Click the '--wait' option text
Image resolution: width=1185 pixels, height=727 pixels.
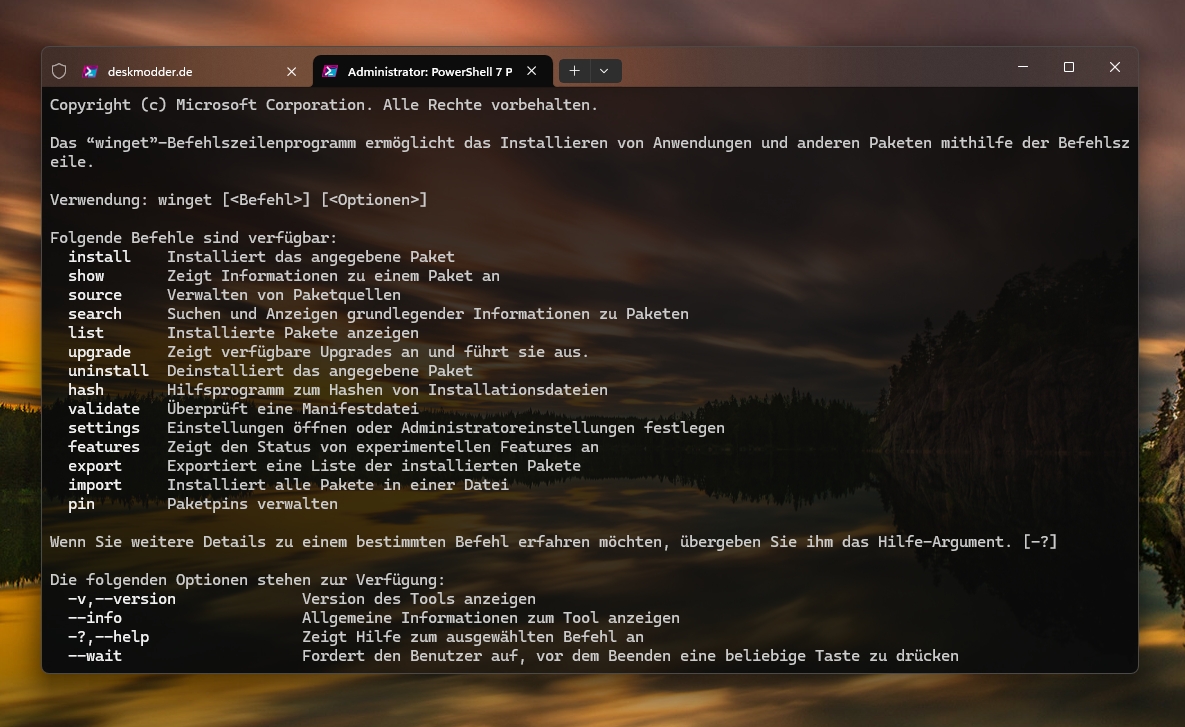(x=94, y=656)
